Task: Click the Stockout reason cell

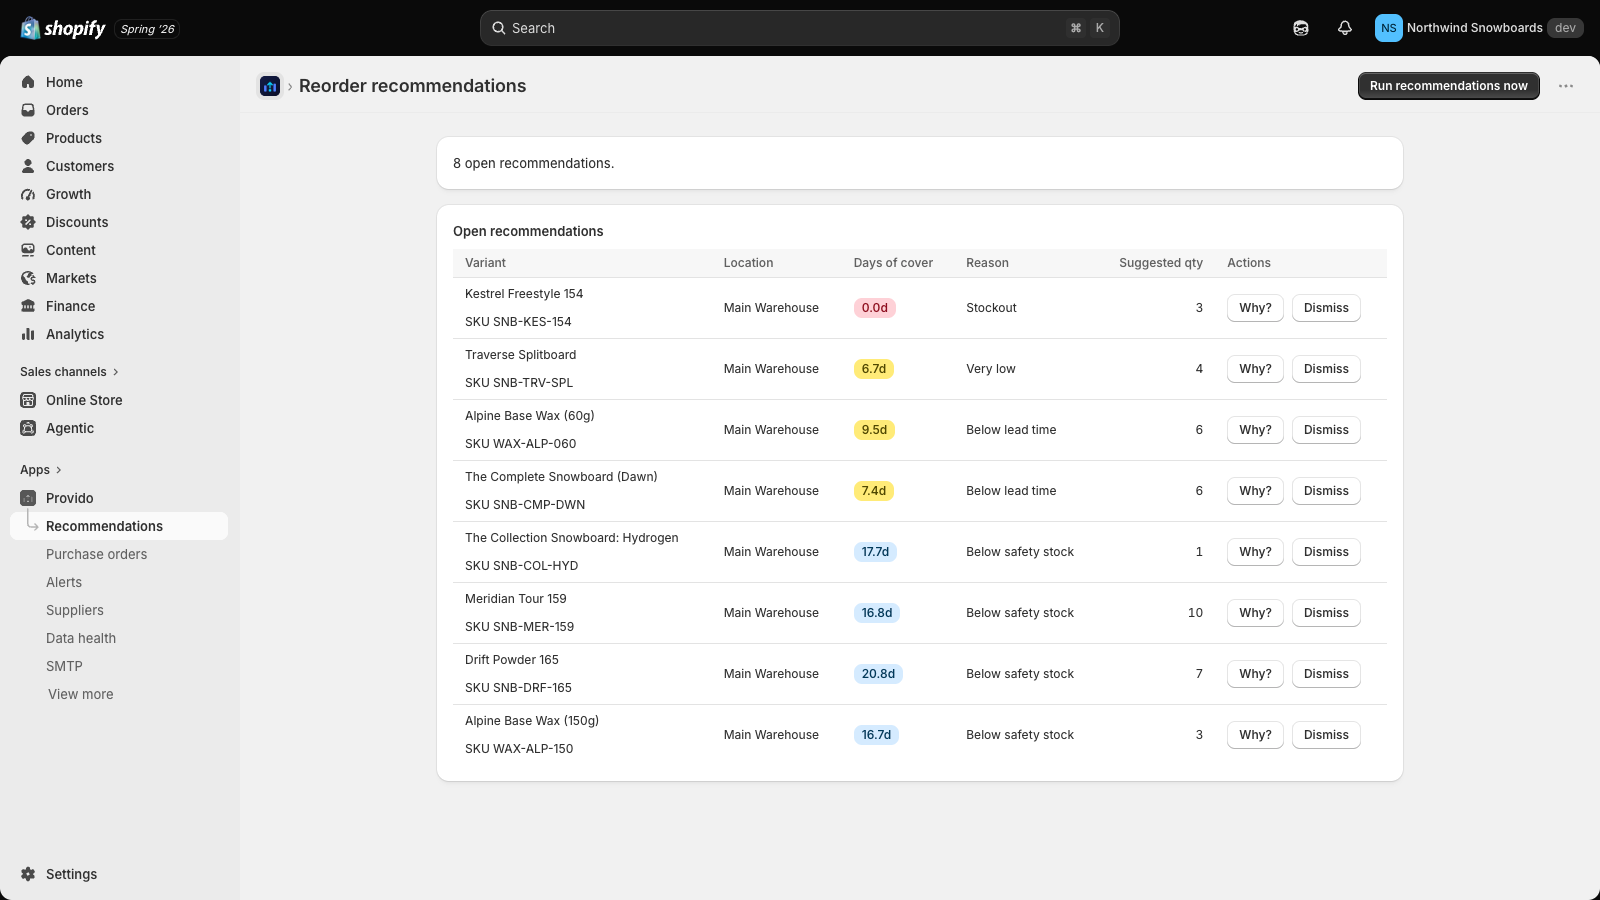Action: tap(991, 308)
